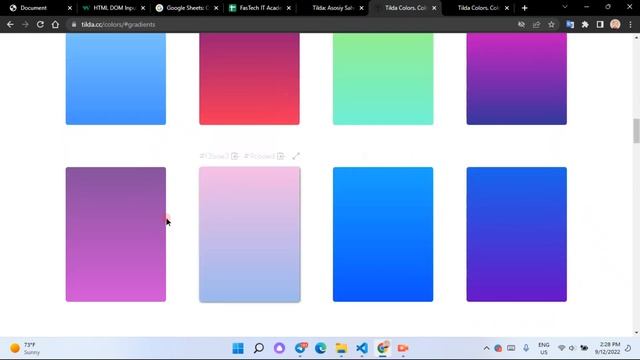Close the FasTech IT Academy tab

pyautogui.click(x=289, y=8)
